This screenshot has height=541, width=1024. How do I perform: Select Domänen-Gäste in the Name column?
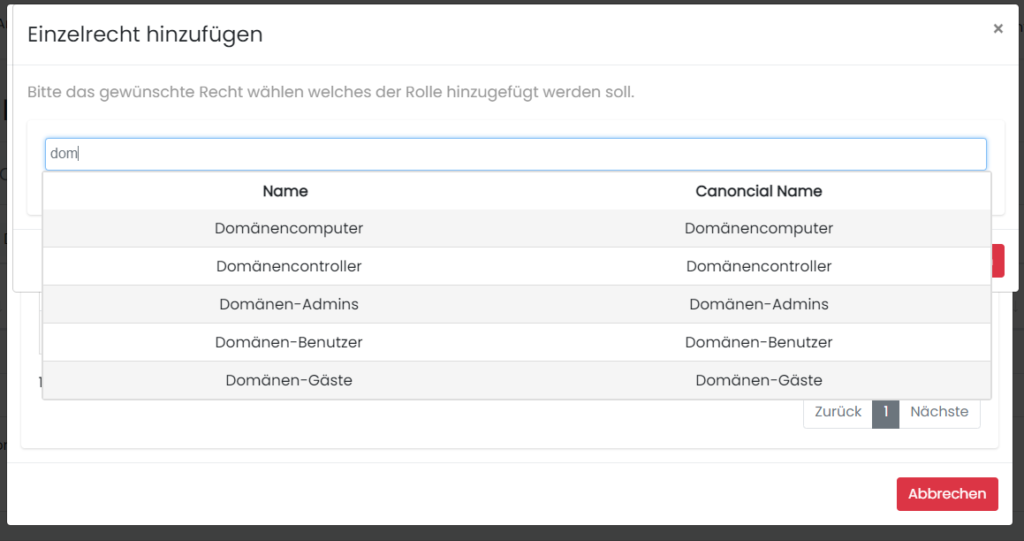click(288, 380)
